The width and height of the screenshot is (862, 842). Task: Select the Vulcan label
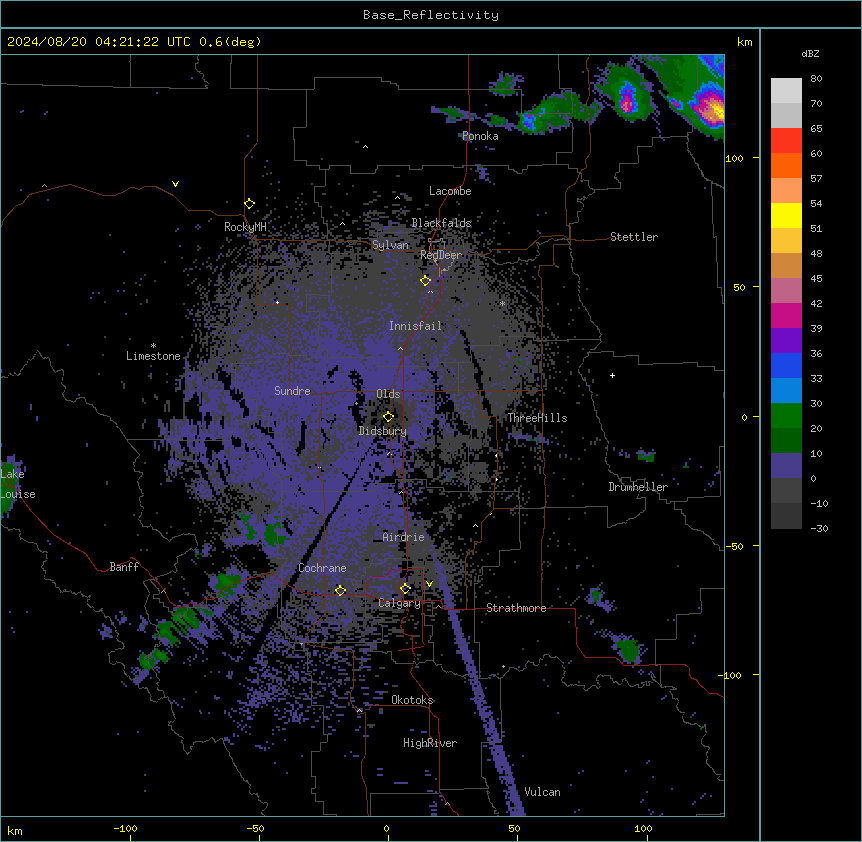(x=543, y=792)
